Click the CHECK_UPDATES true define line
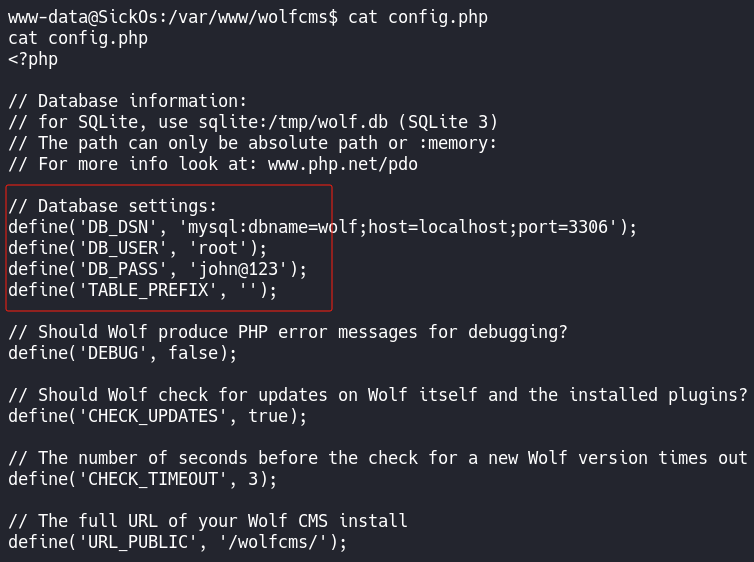The image size is (754, 562). [158, 416]
